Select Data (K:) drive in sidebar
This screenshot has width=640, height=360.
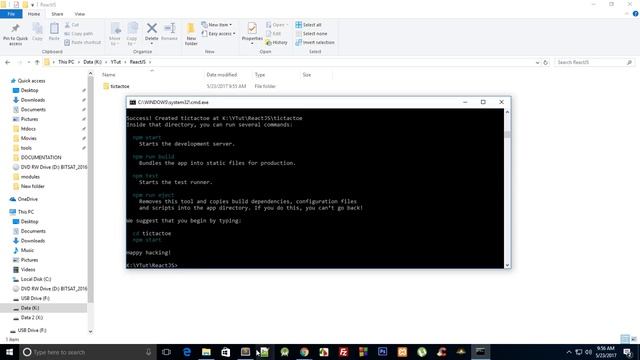pyautogui.click(x=30, y=308)
